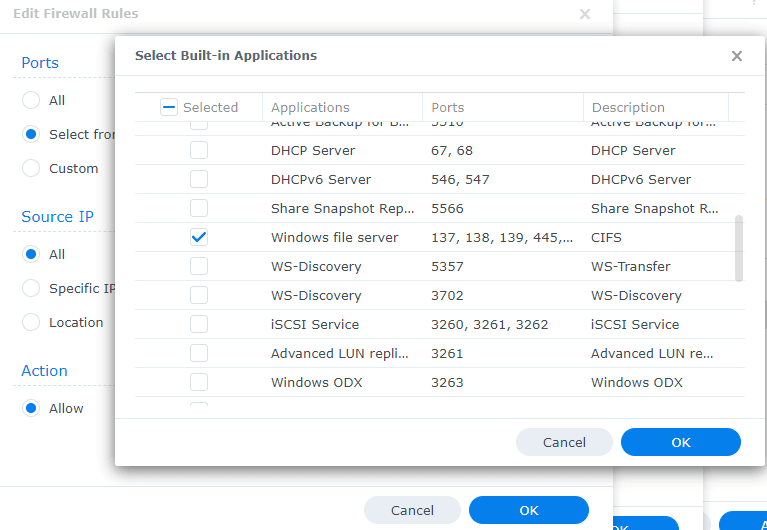Select the All ports radio button

pos(31,100)
